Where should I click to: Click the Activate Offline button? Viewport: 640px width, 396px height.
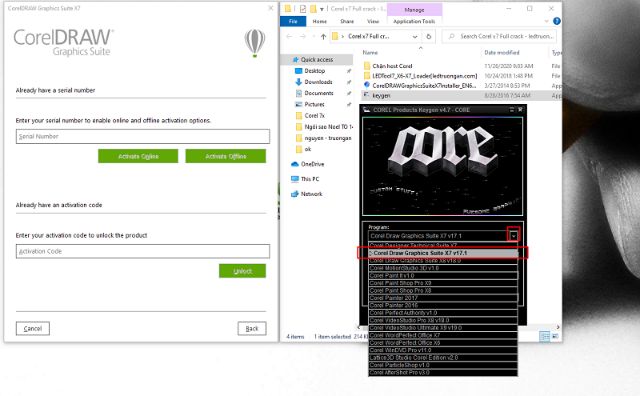tap(225, 156)
